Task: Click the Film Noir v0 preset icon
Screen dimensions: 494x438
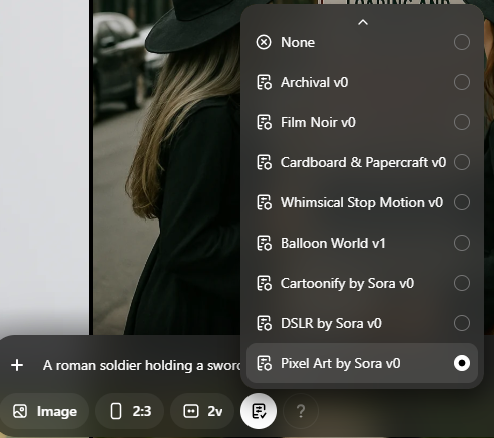Action: click(x=264, y=122)
